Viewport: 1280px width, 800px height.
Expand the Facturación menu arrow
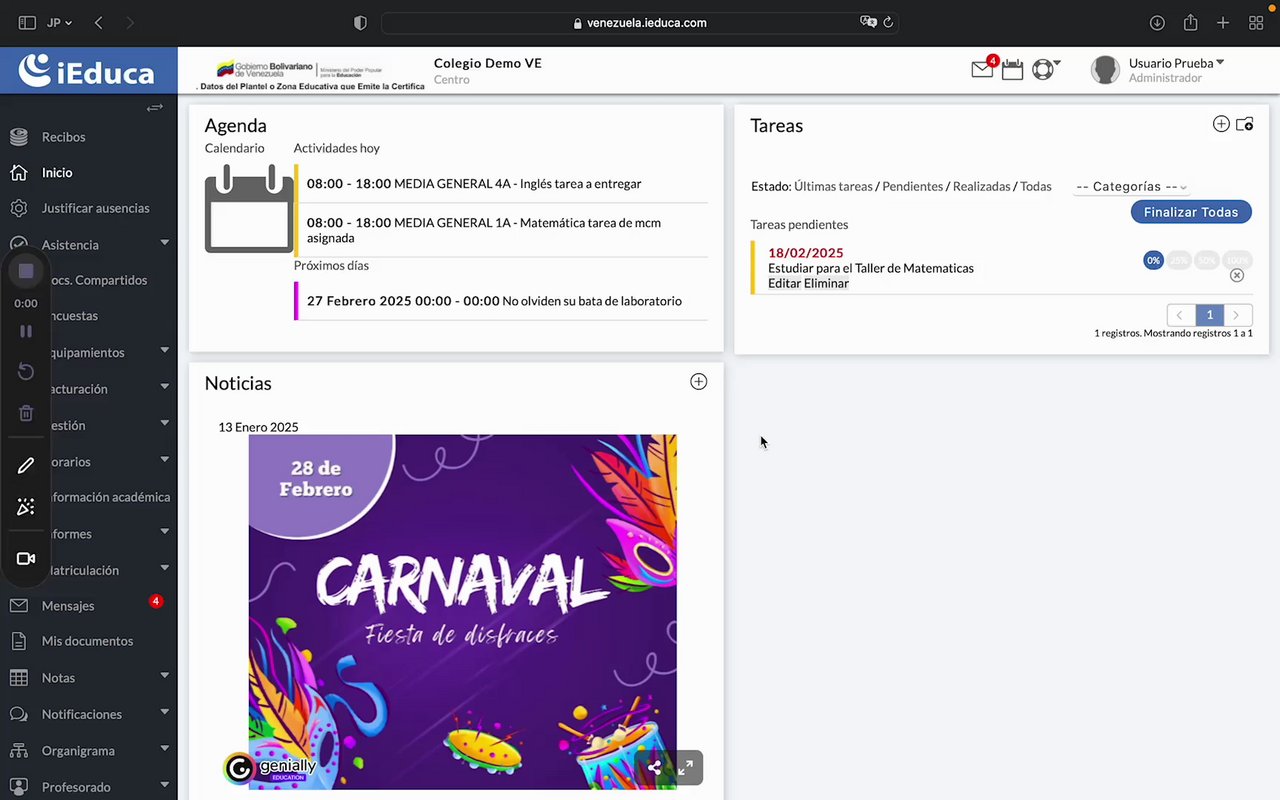165,388
